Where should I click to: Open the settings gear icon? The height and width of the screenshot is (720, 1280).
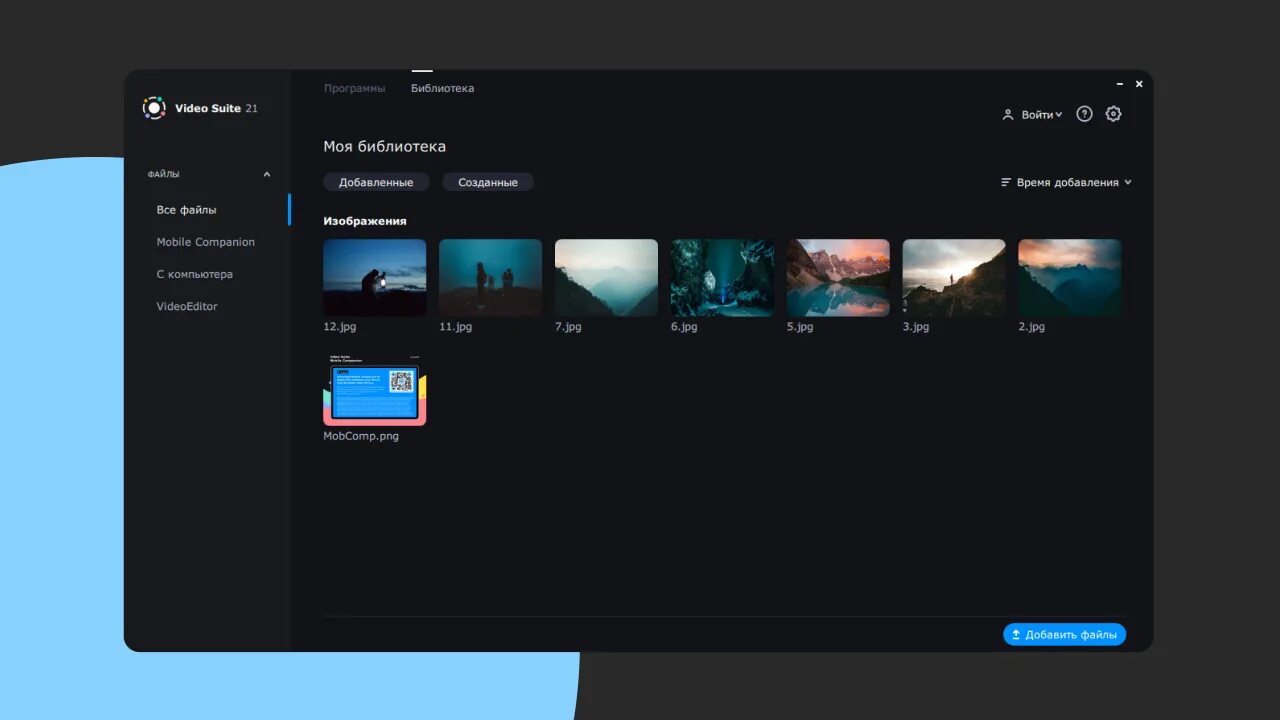[x=1113, y=114]
